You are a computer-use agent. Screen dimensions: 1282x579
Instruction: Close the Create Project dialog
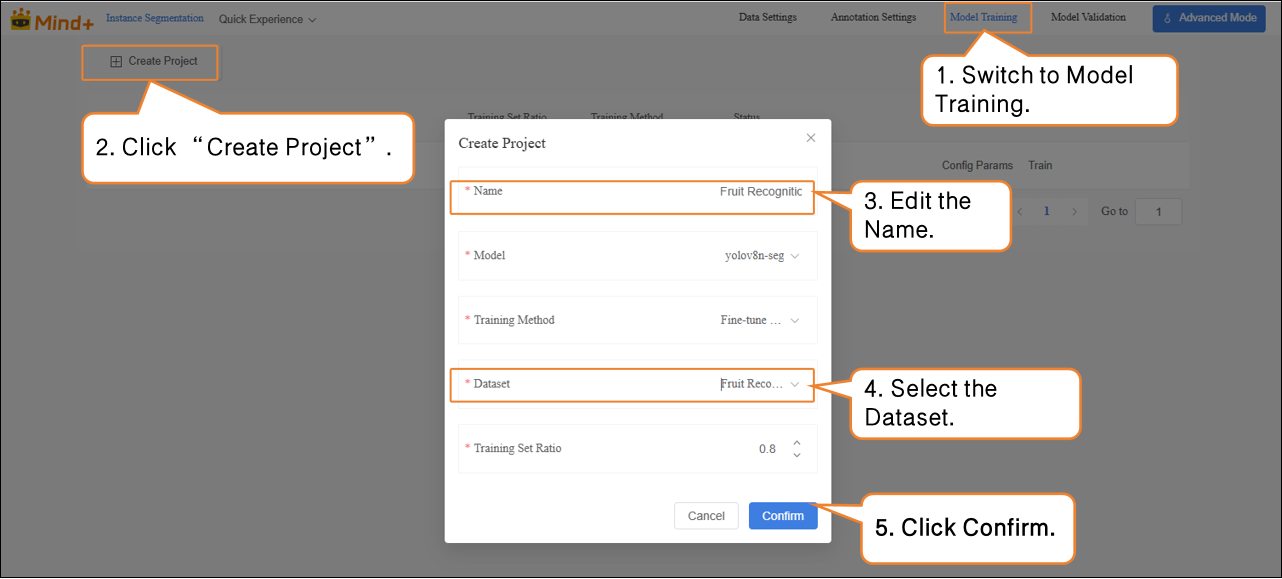point(810,138)
